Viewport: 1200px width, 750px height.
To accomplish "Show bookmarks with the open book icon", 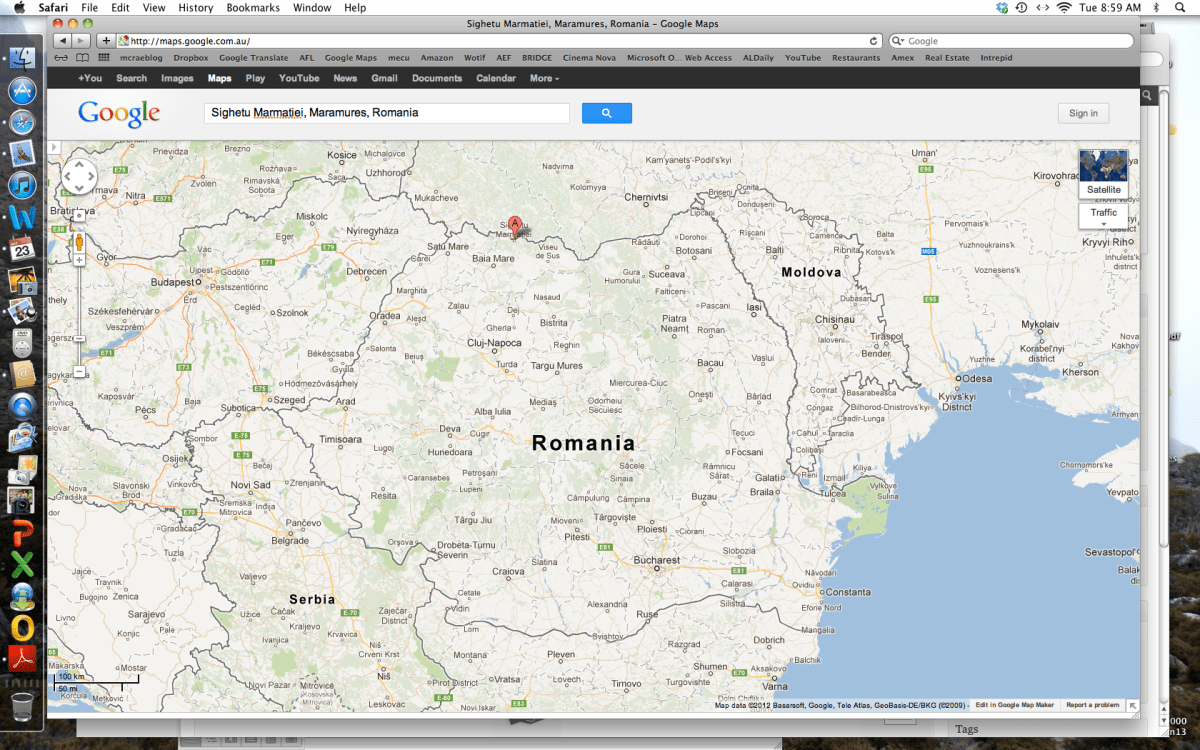I will 82,58.
